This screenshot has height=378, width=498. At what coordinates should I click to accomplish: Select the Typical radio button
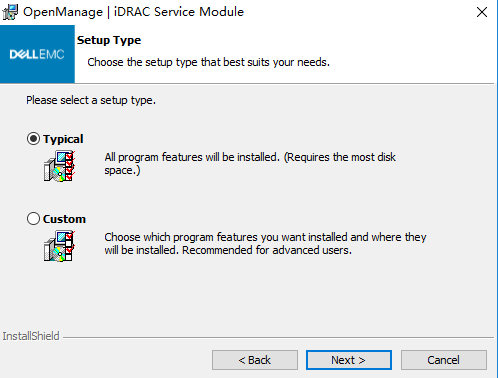click(x=33, y=139)
